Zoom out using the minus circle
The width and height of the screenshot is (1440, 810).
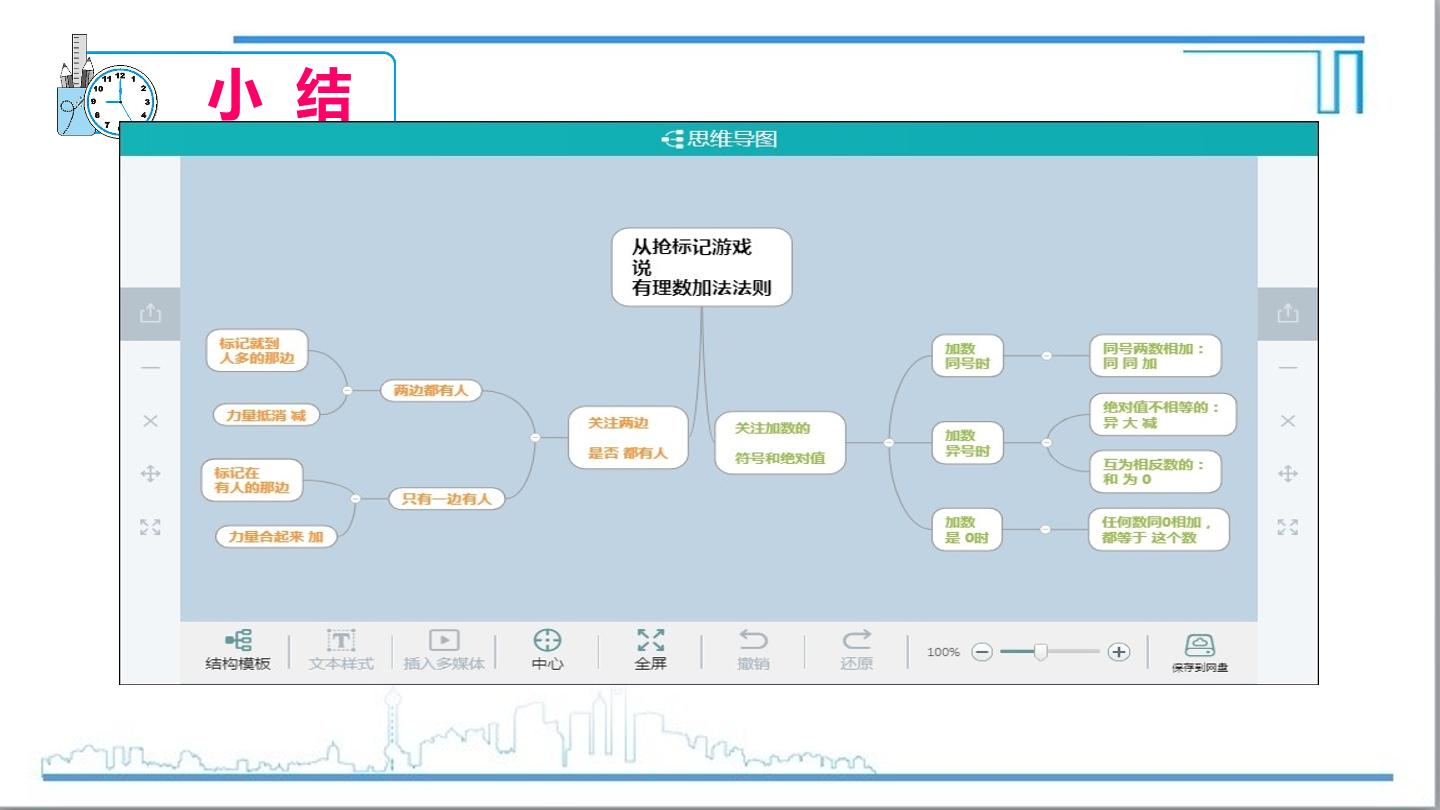[x=982, y=652]
